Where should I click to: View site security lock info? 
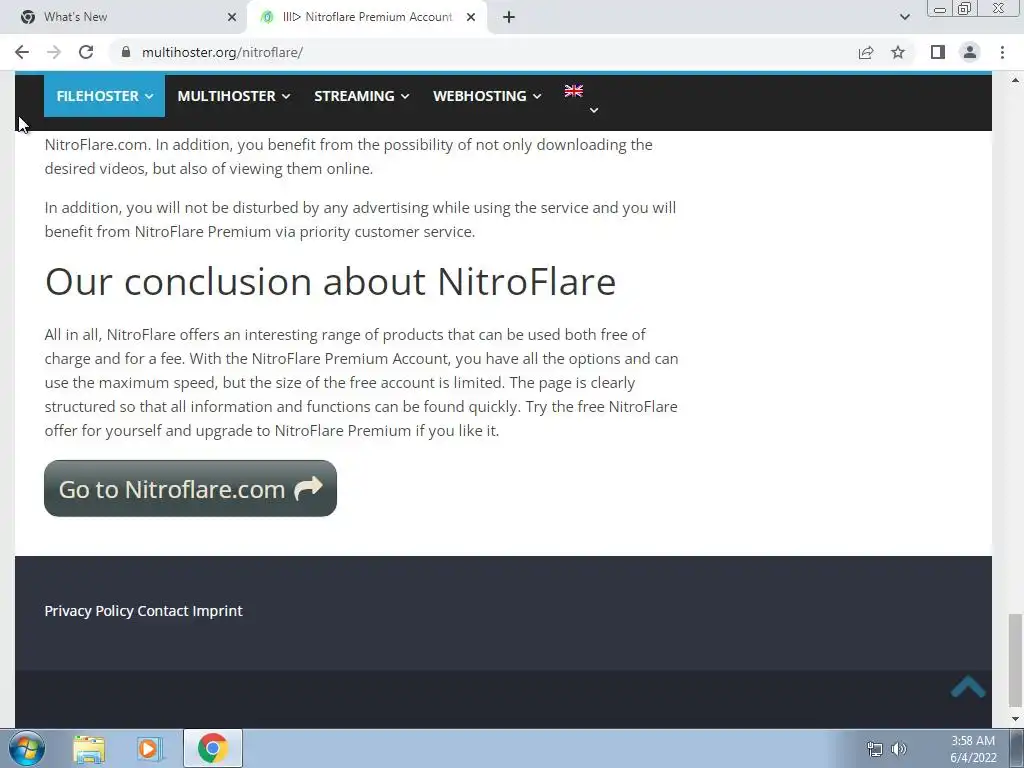[126, 52]
